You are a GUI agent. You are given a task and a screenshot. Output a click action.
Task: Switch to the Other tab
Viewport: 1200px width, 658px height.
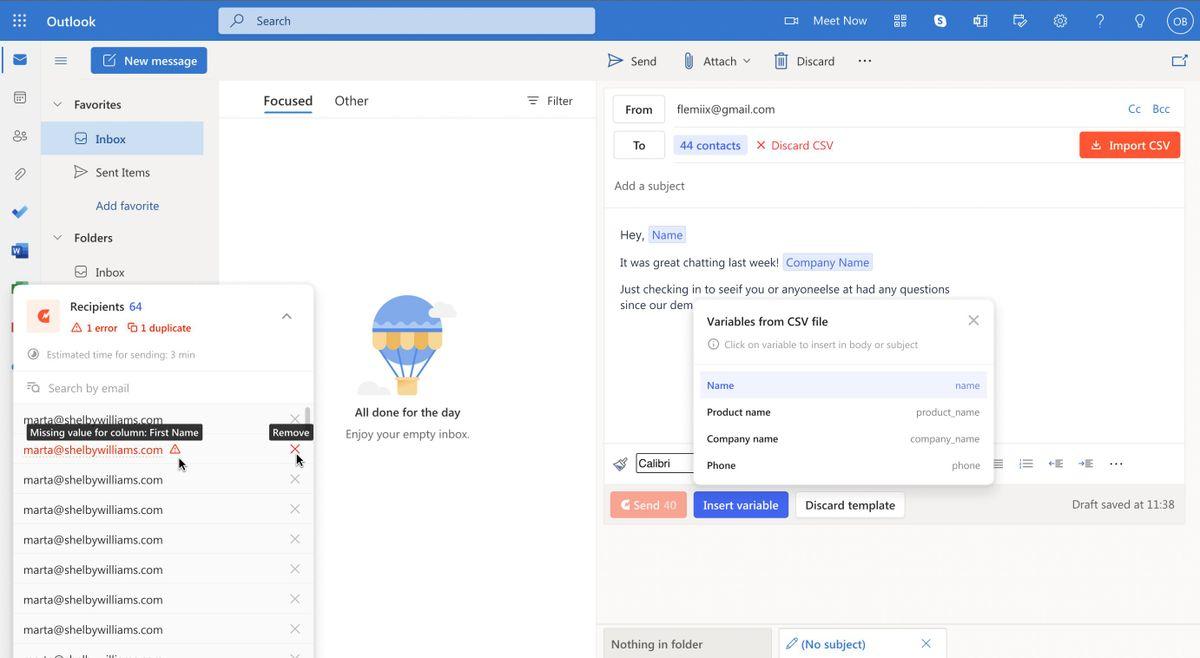pos(351,100)
